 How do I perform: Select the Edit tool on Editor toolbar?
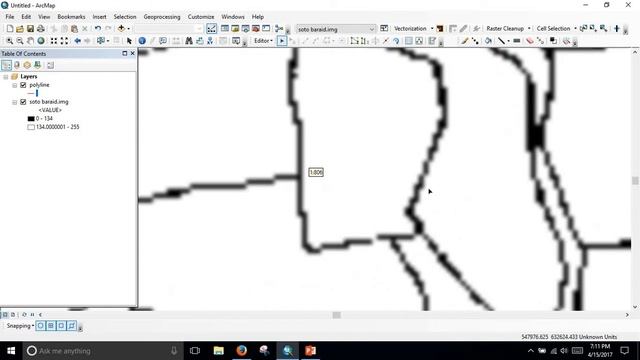point(282,41)
